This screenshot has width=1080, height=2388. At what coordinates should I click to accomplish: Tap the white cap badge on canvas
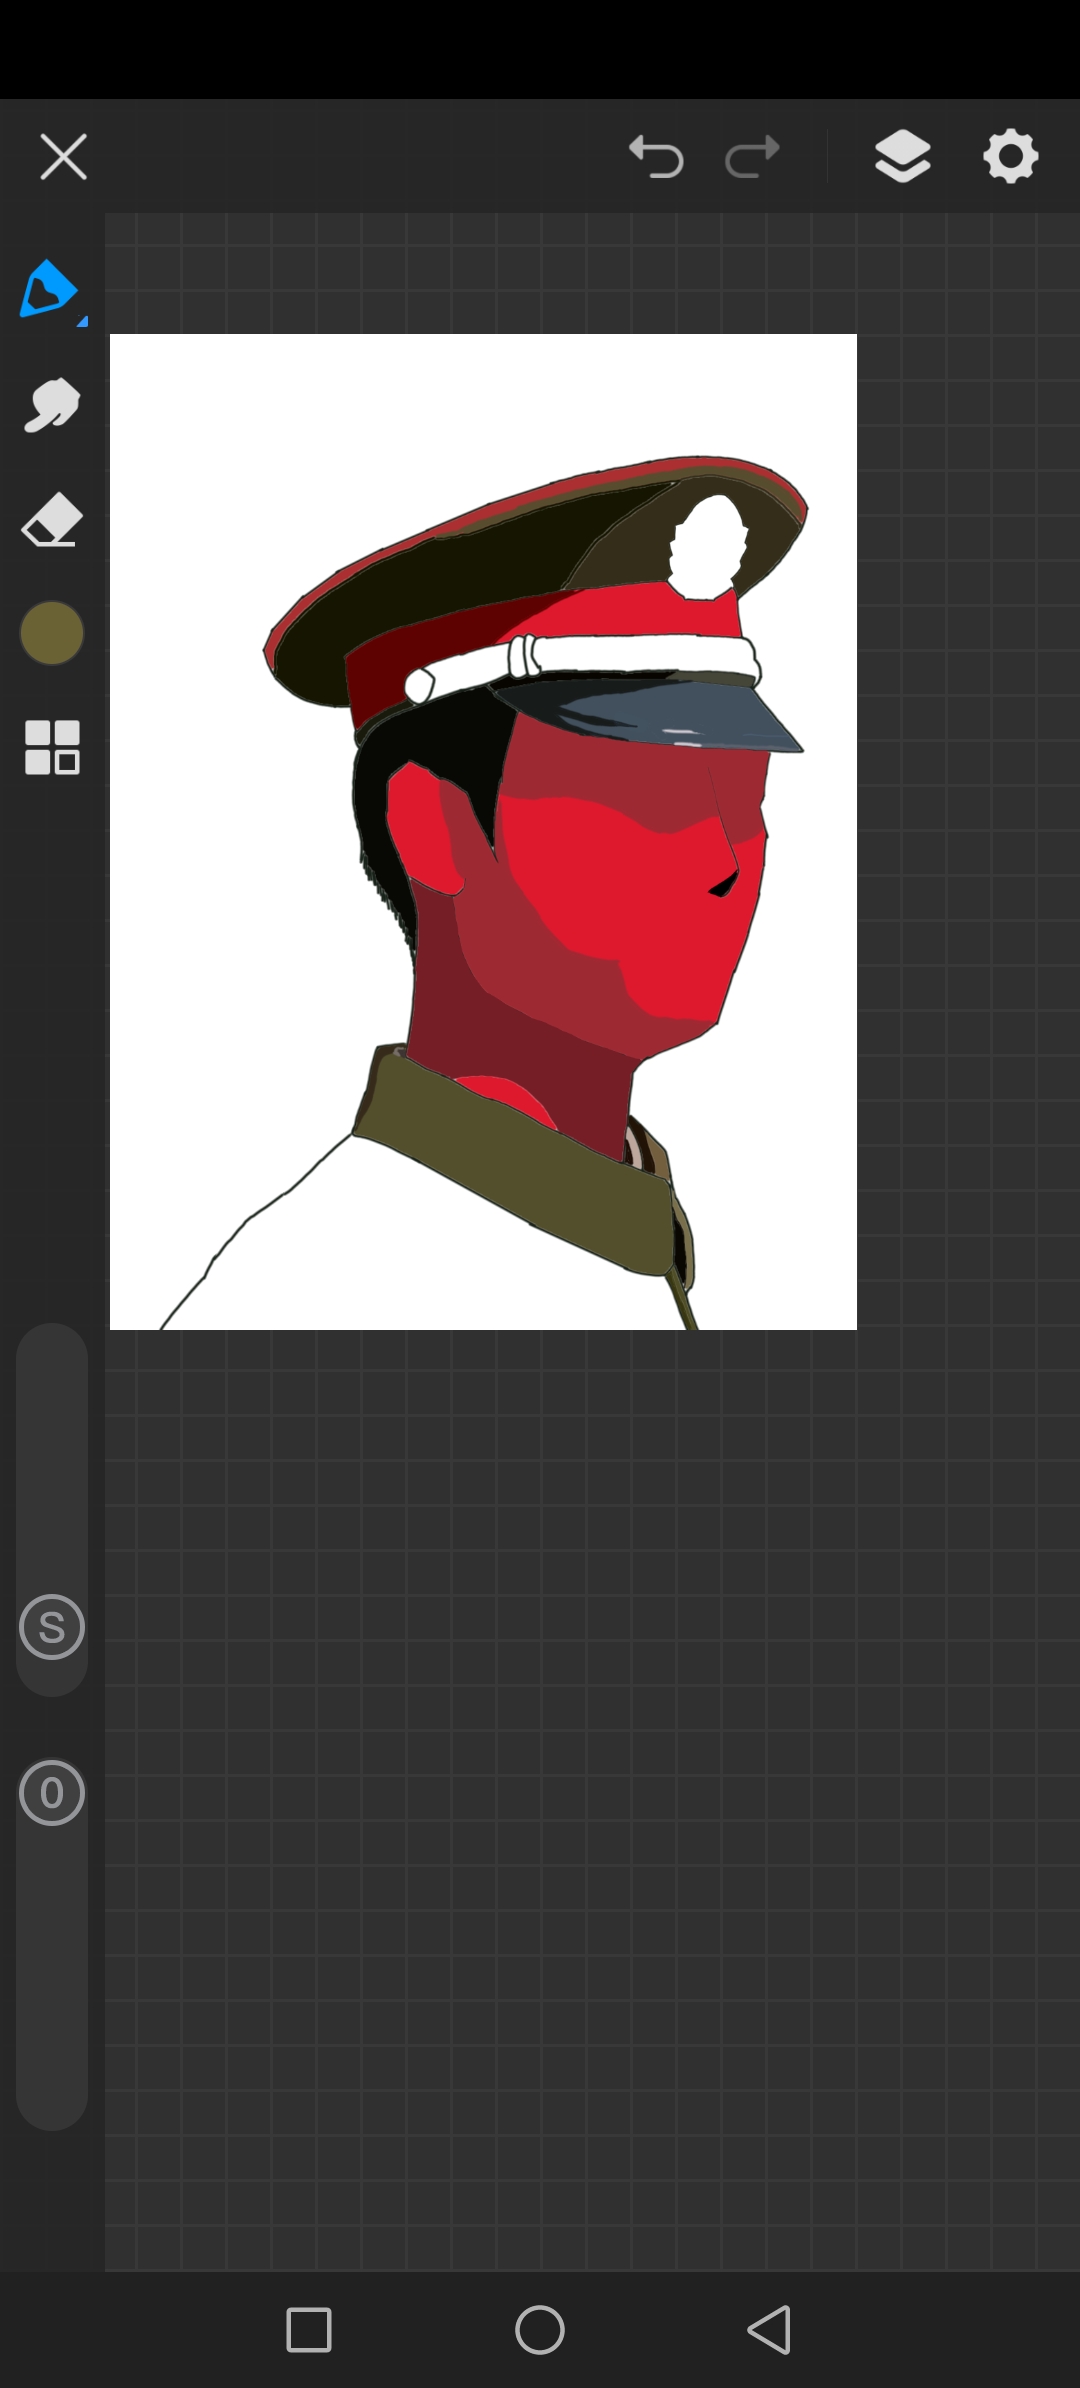[x=708, y=547]
